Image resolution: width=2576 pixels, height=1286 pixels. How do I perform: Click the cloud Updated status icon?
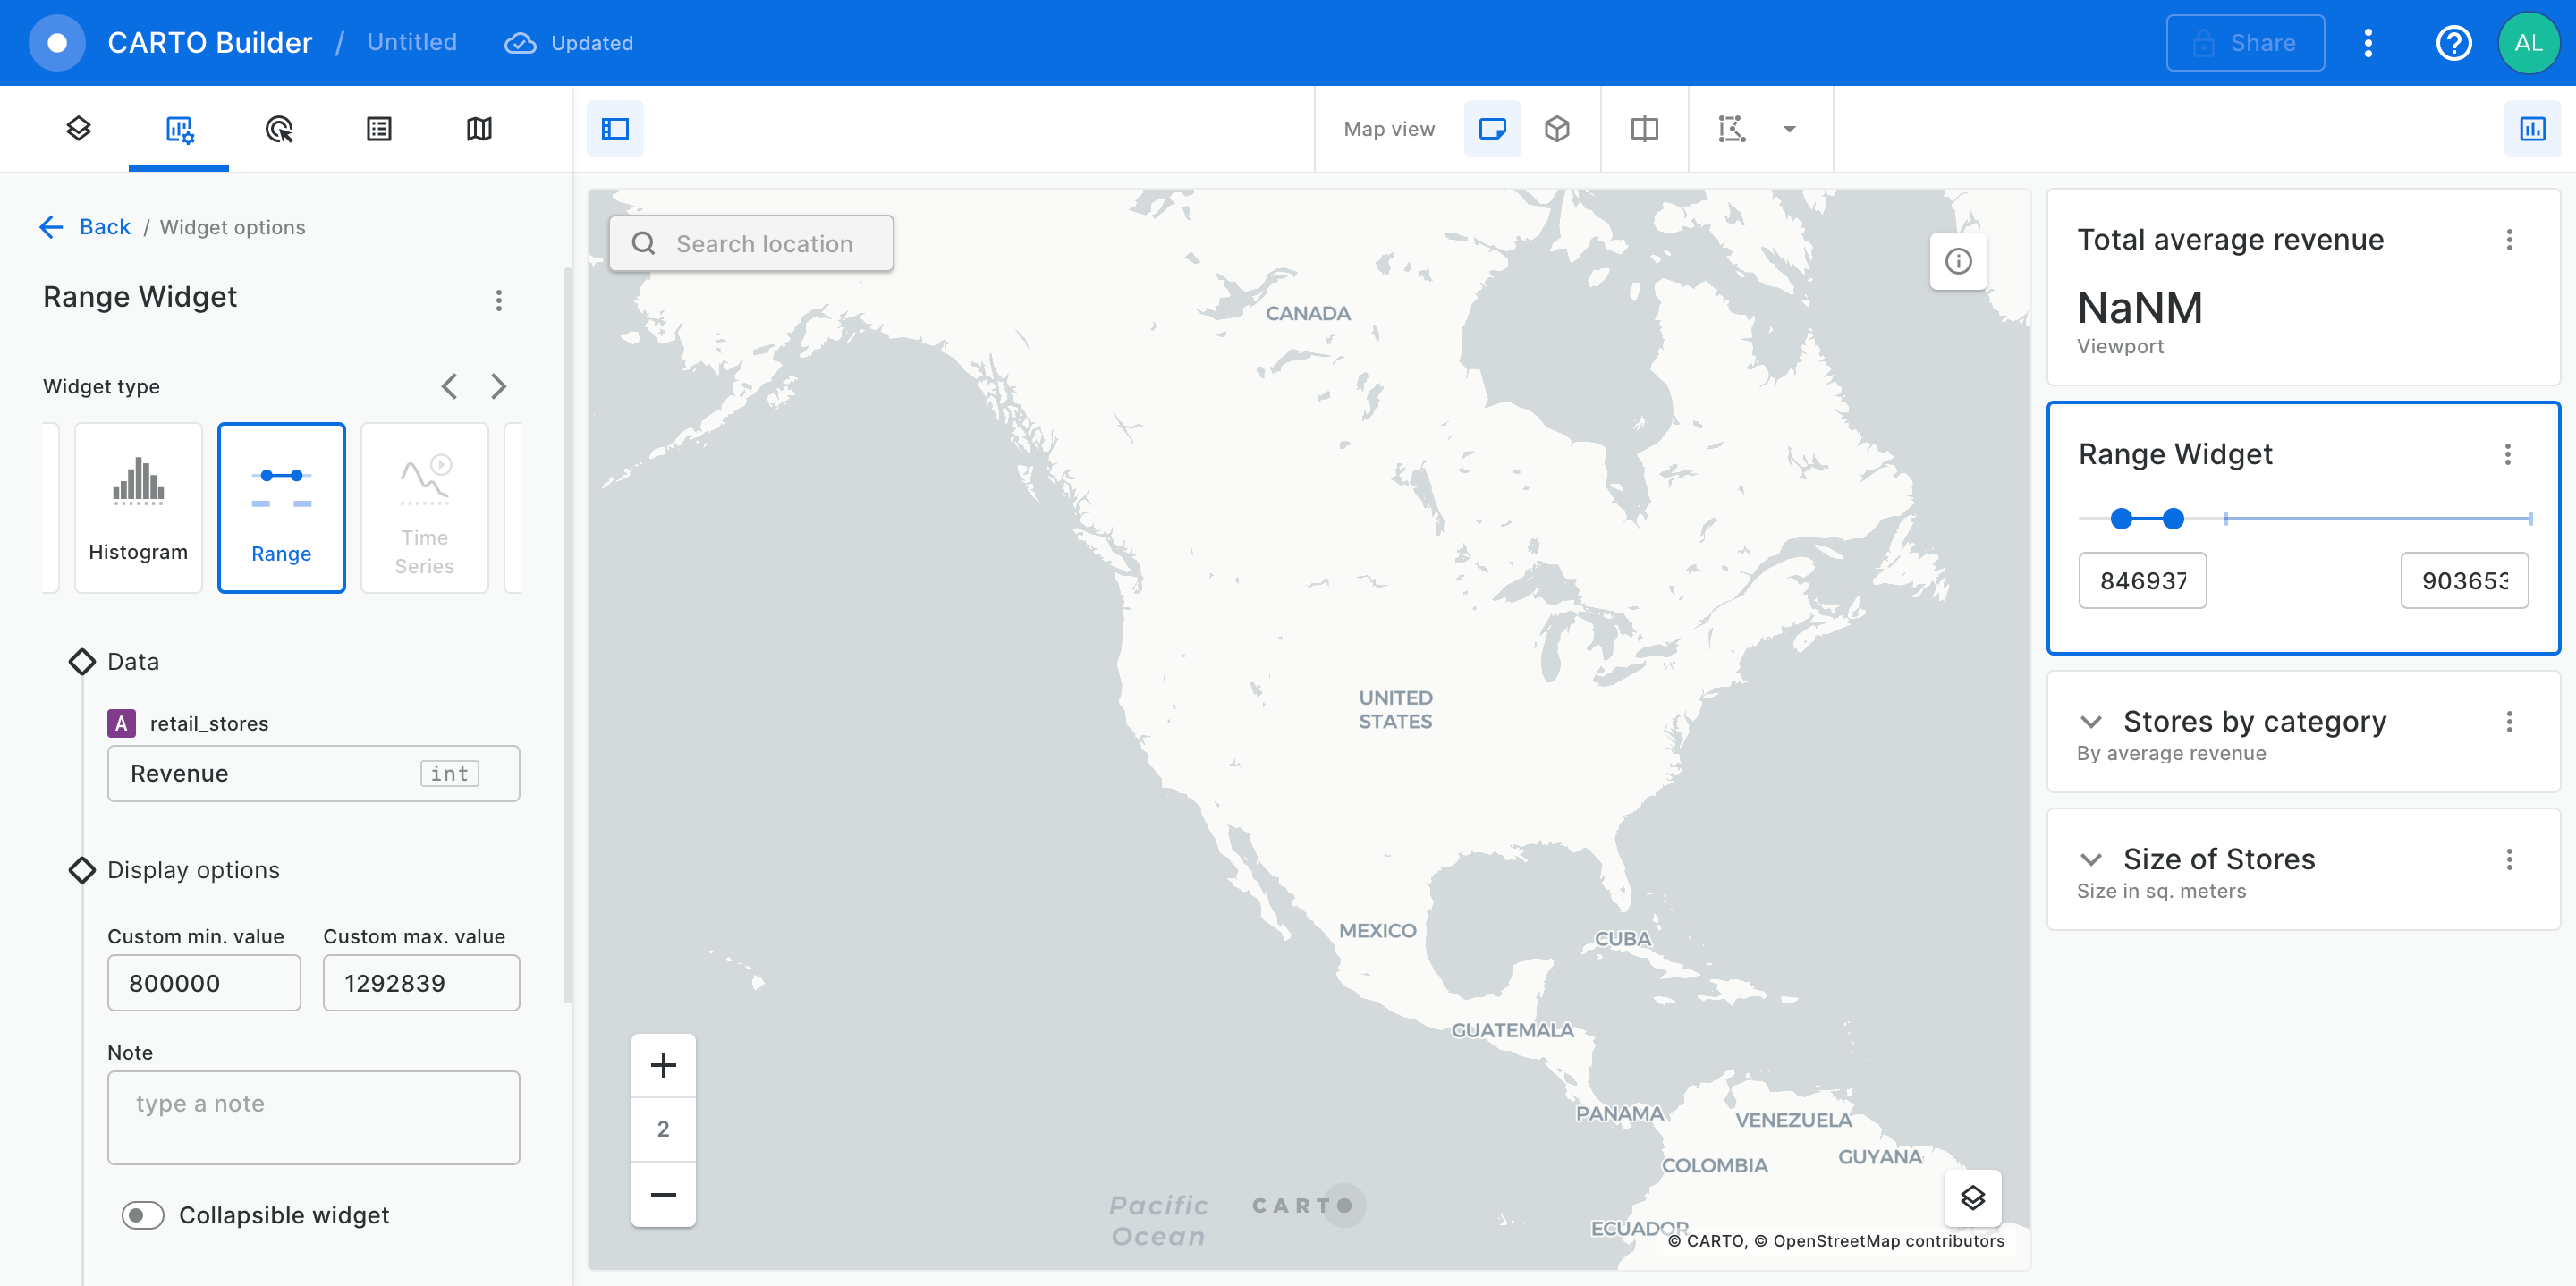520,43
